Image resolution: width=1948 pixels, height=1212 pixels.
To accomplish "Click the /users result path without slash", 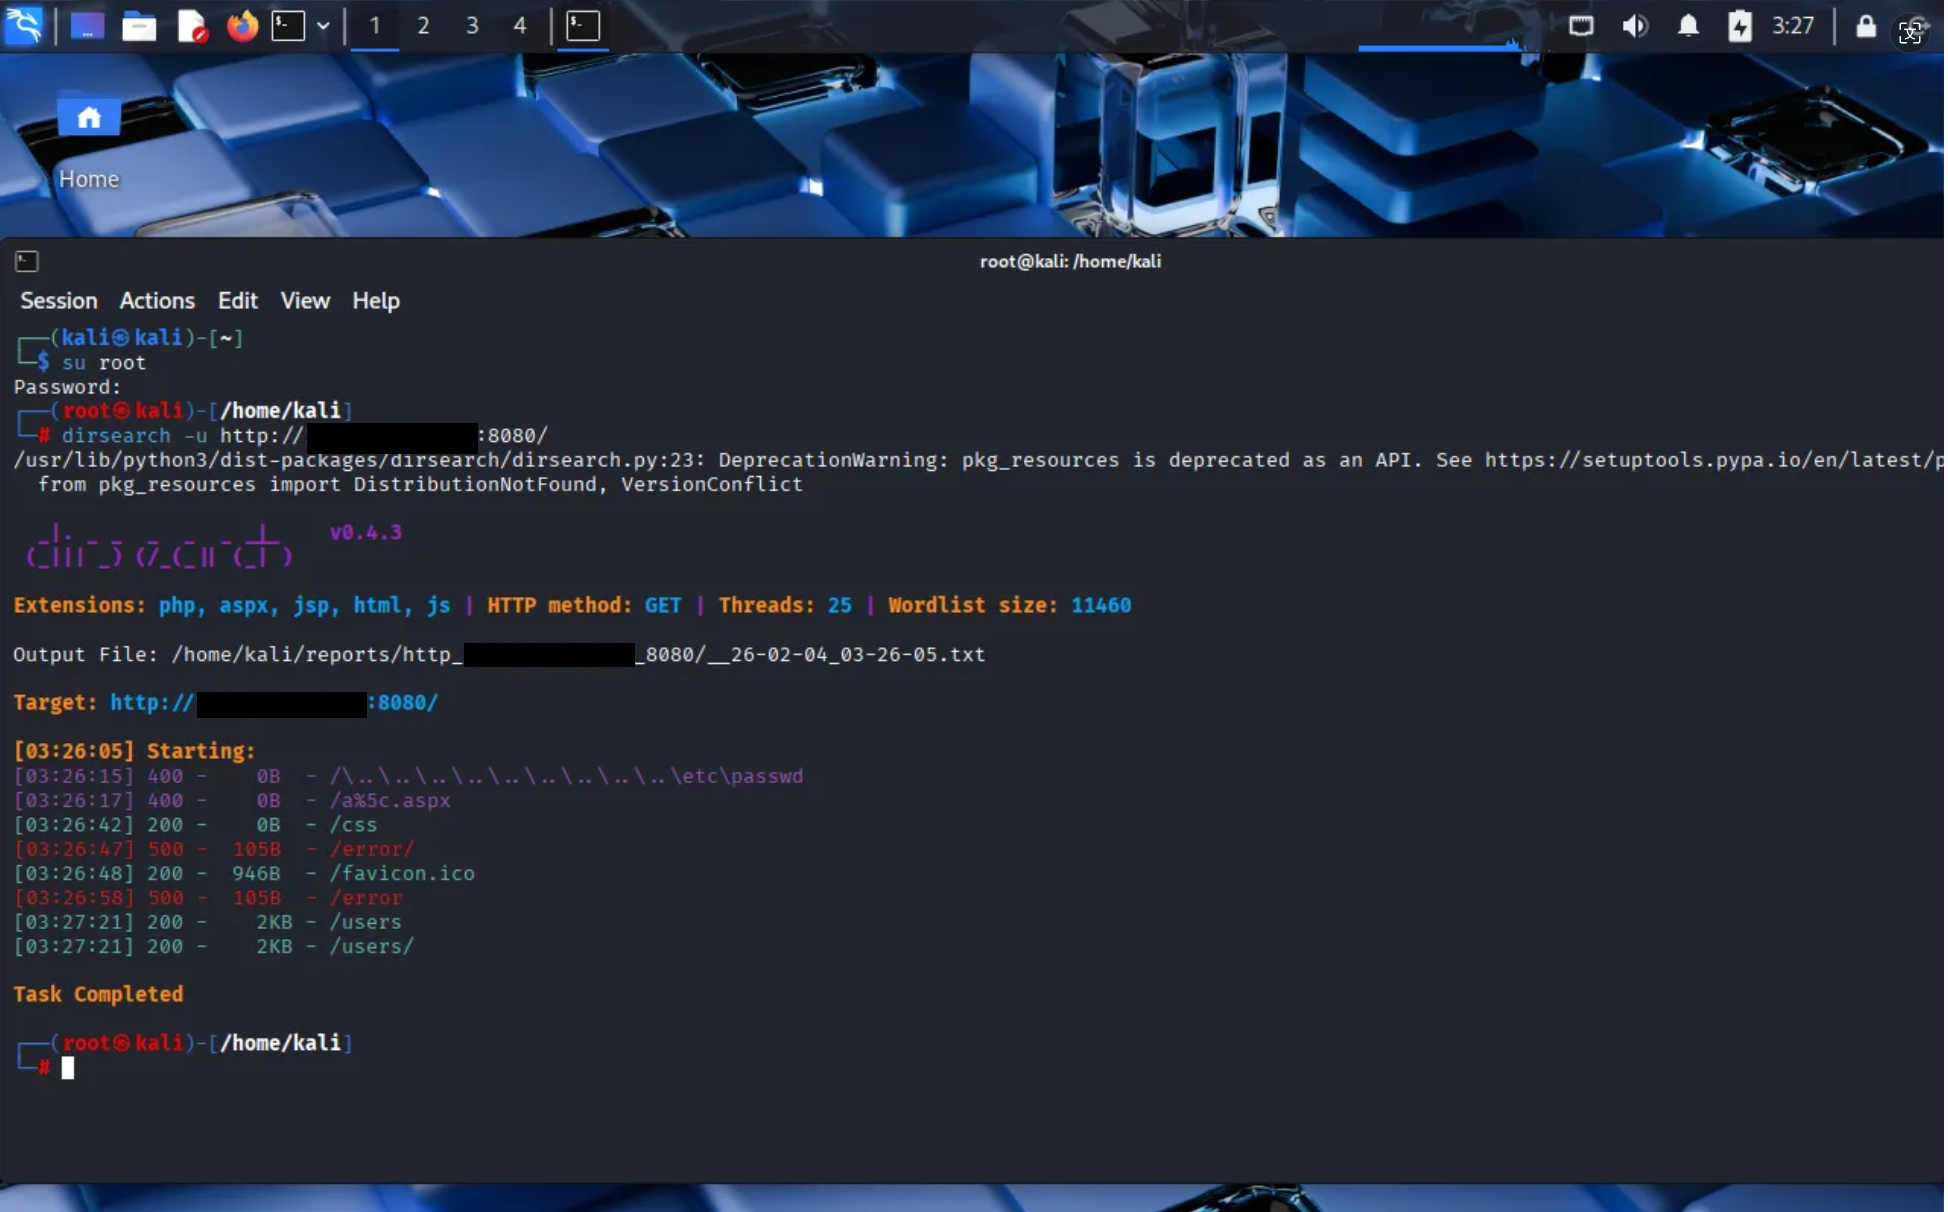I will click(x=365, y=923).
